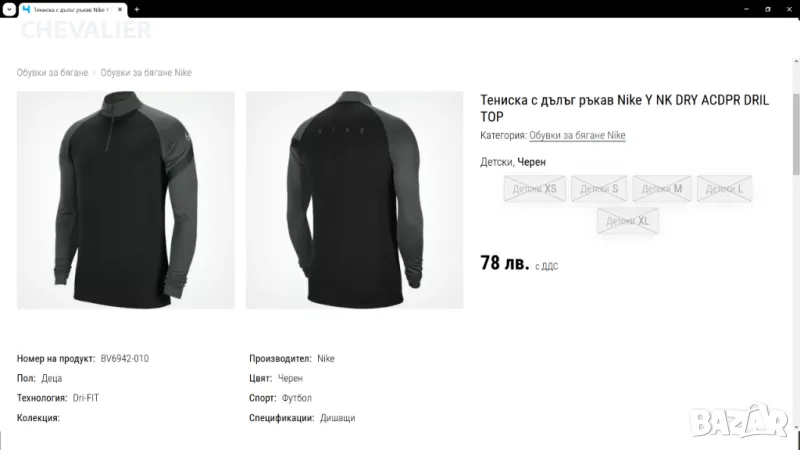Select size Детски XS
The width and height of the screenshot is (800, 450).
tap(535, 188)
